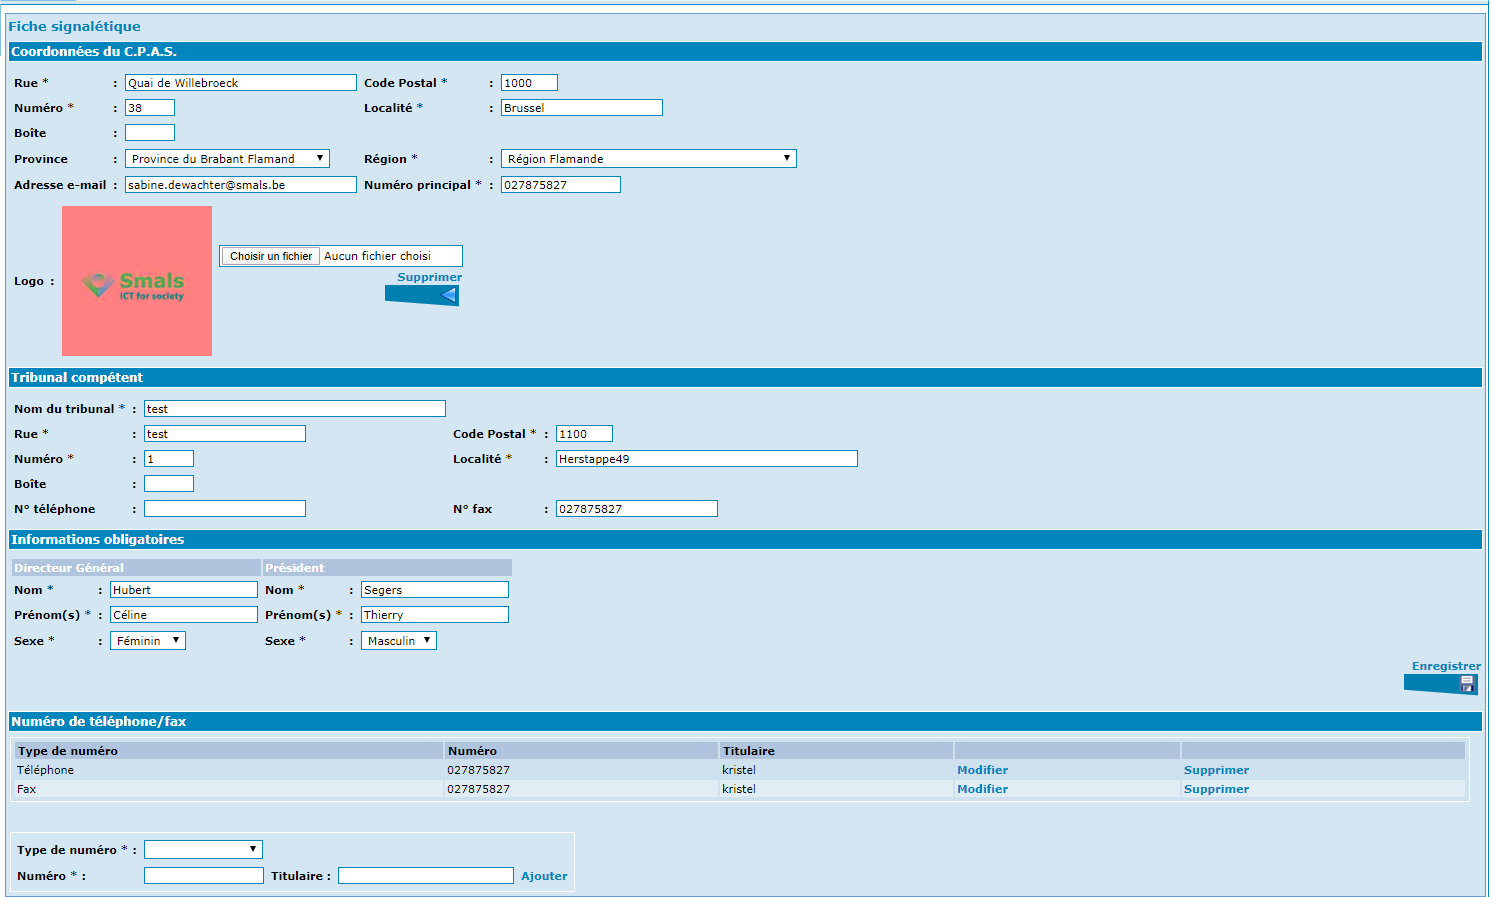Screen dimensions: 1492x897
Task: Click the Smals logo image
Action: (x=137, y=281)
